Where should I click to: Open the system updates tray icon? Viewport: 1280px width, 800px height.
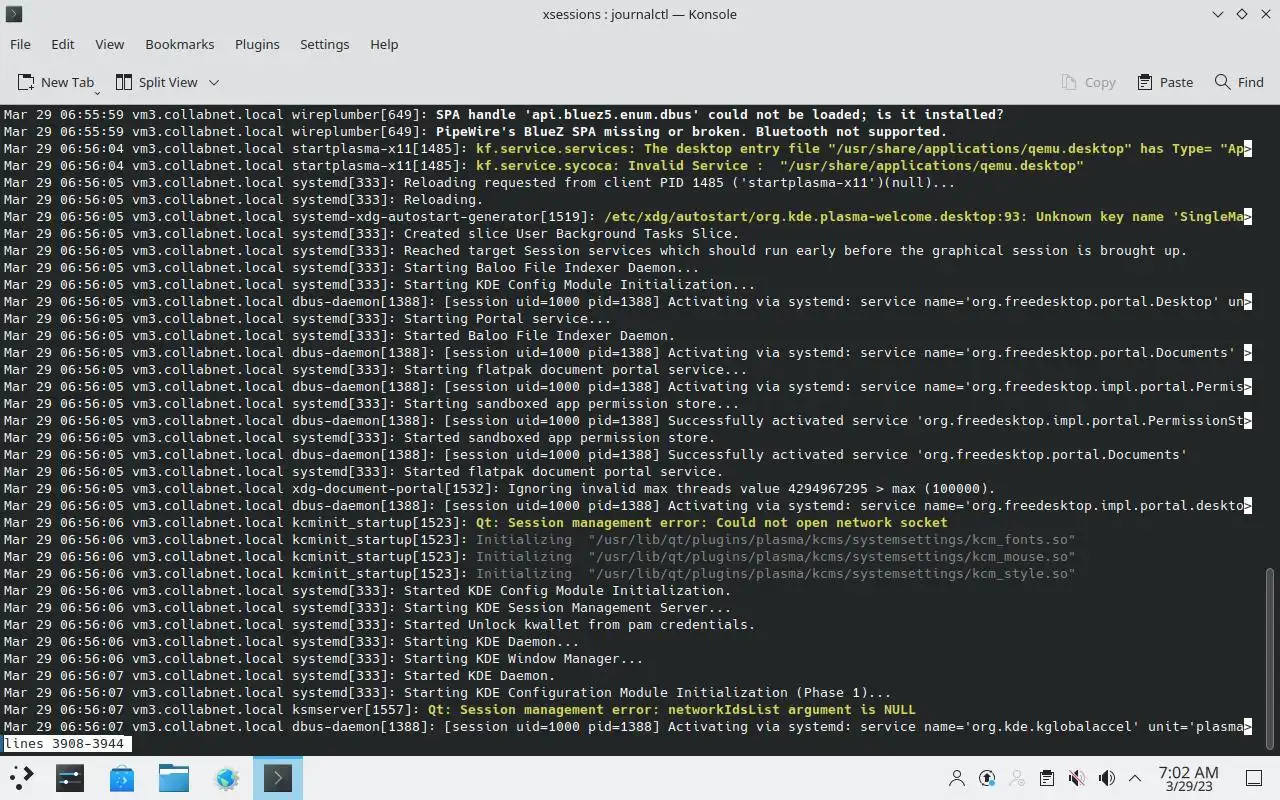point(987,778)
